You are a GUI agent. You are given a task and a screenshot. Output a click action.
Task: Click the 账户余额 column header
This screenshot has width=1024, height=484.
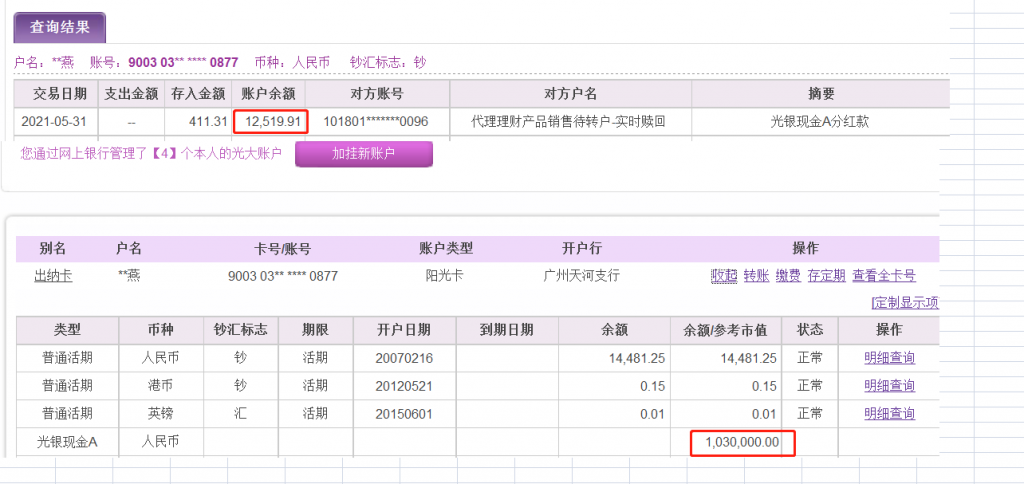(x=268, y=94)
